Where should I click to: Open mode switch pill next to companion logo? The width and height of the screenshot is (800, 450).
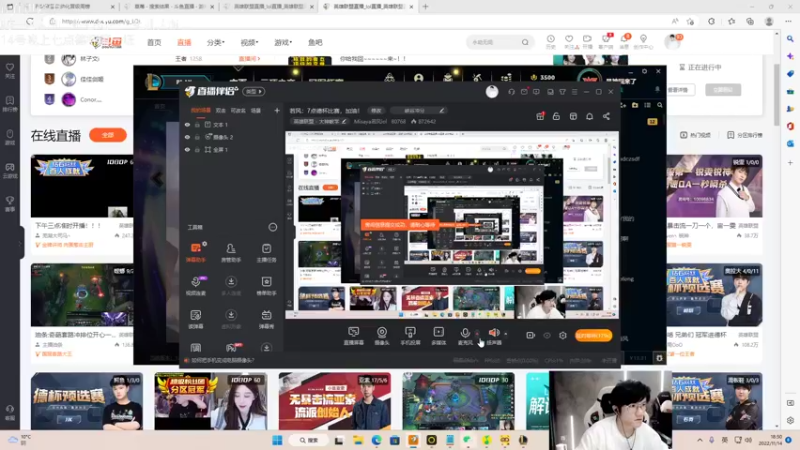pyautogui.click(x=254, y=91)
